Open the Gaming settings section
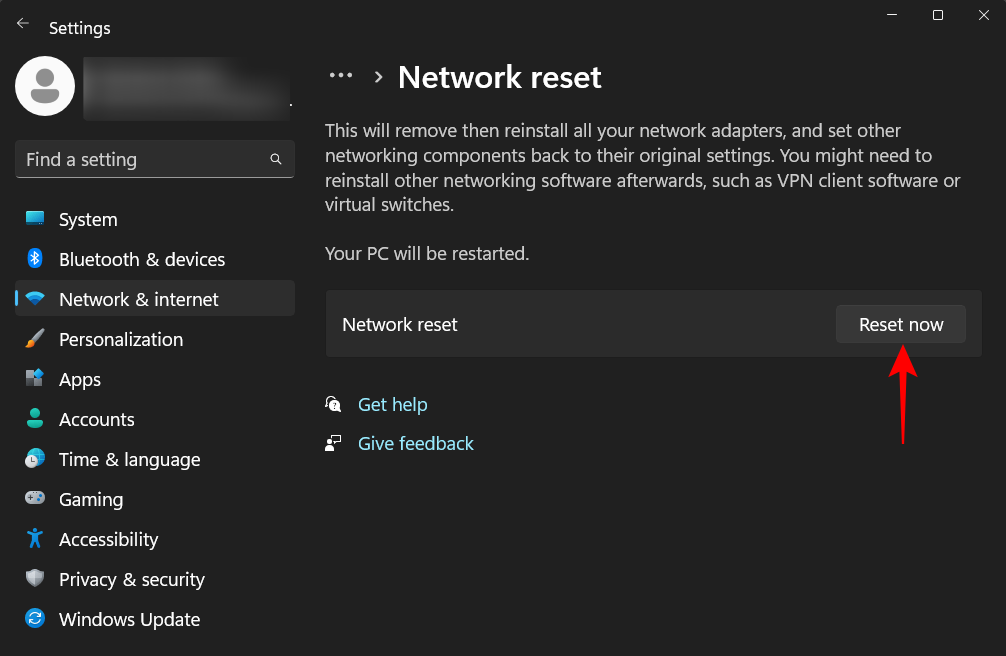The width and height of the screenshot is (1006, 656). 91,499
